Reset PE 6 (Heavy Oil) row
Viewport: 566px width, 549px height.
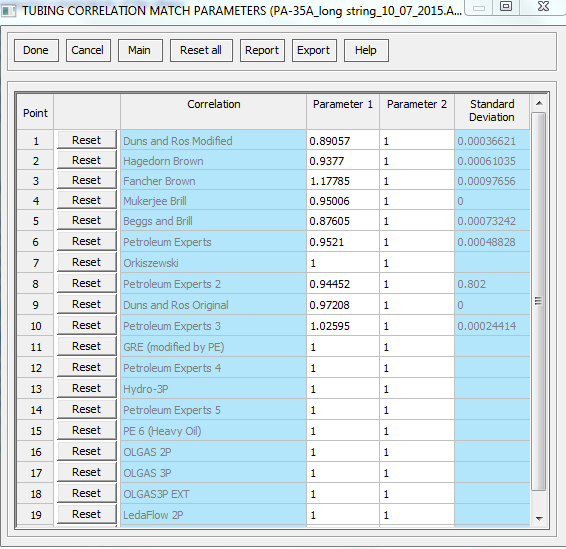click(x=87, y=430)
